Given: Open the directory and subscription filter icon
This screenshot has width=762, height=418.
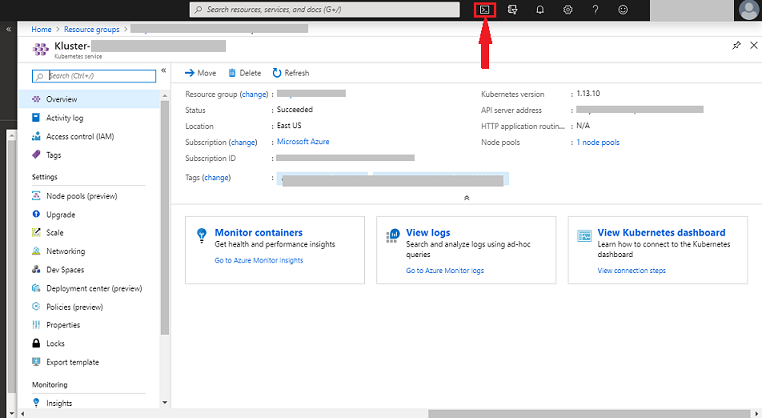Looking at the screenshot, I should tap(512, 9).
